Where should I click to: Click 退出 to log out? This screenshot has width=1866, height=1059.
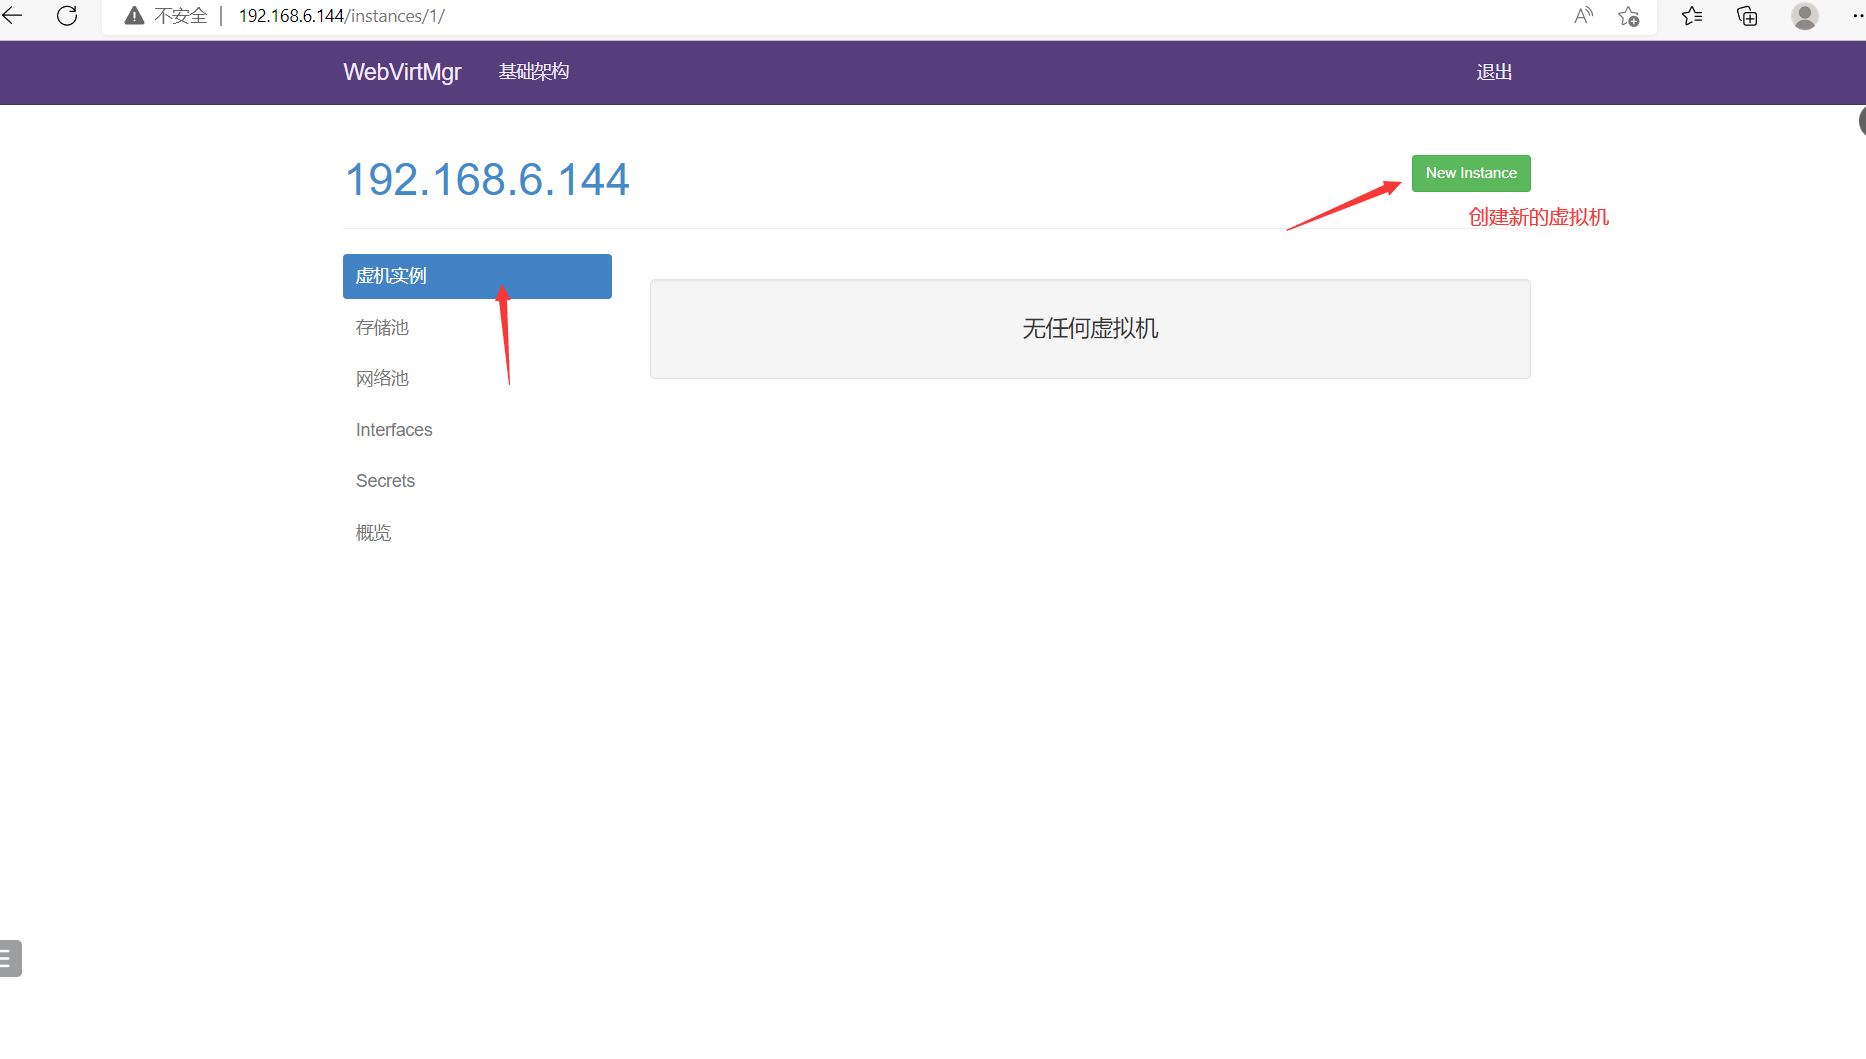point(1494,72)
